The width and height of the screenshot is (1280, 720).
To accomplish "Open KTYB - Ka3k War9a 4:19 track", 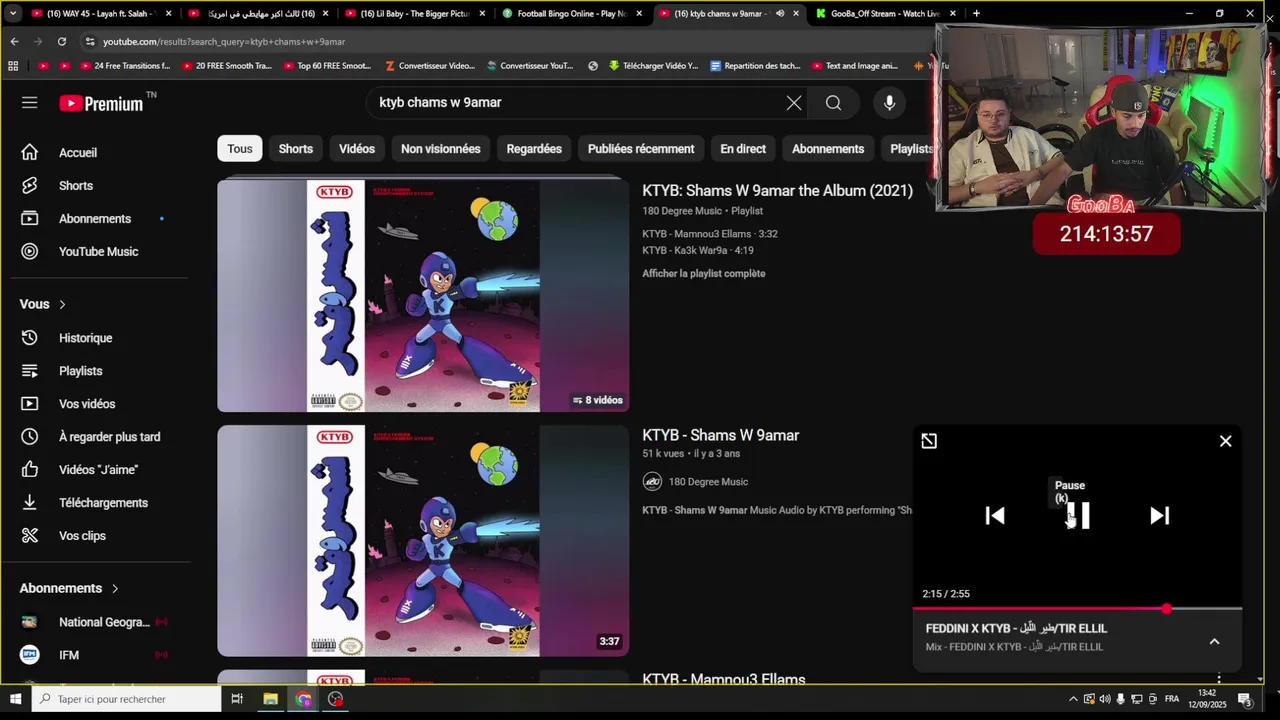I will pyautogui.click(x=698, y=251).
